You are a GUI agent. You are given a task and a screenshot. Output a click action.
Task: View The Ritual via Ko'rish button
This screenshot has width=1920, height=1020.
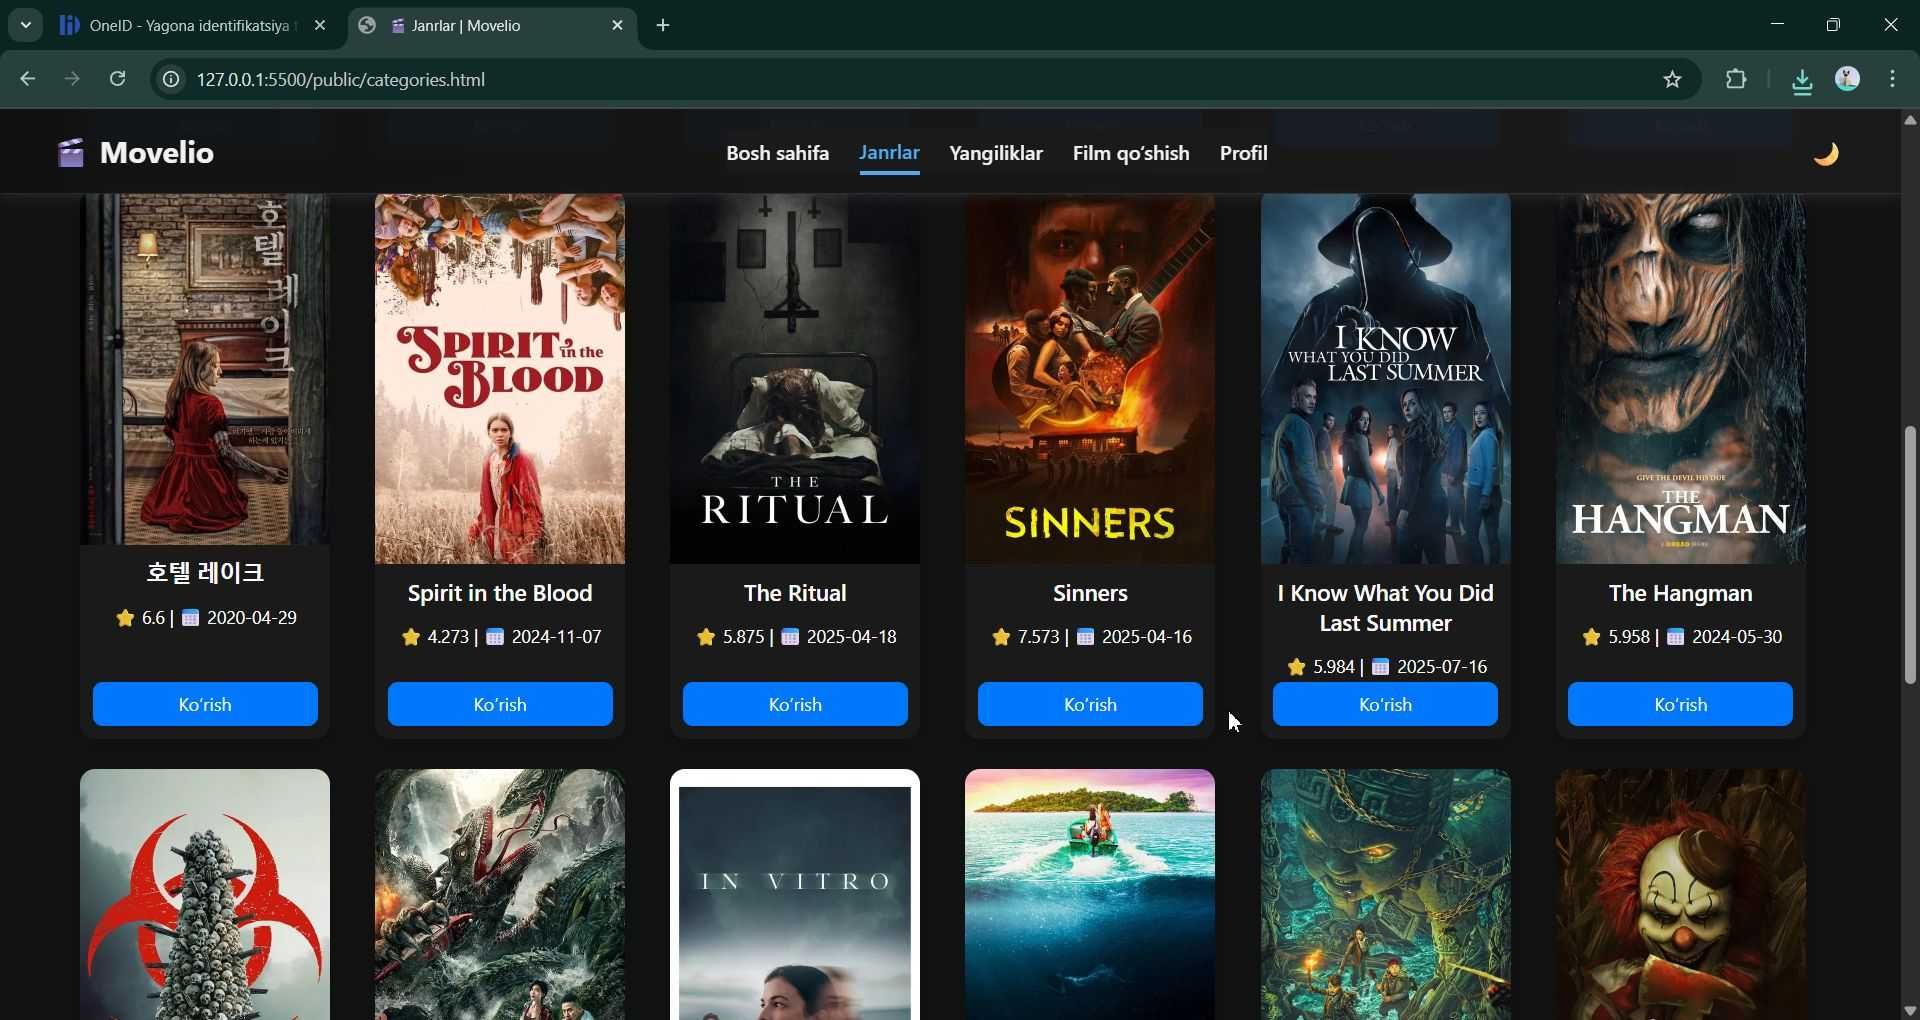(x=795, y=704)
